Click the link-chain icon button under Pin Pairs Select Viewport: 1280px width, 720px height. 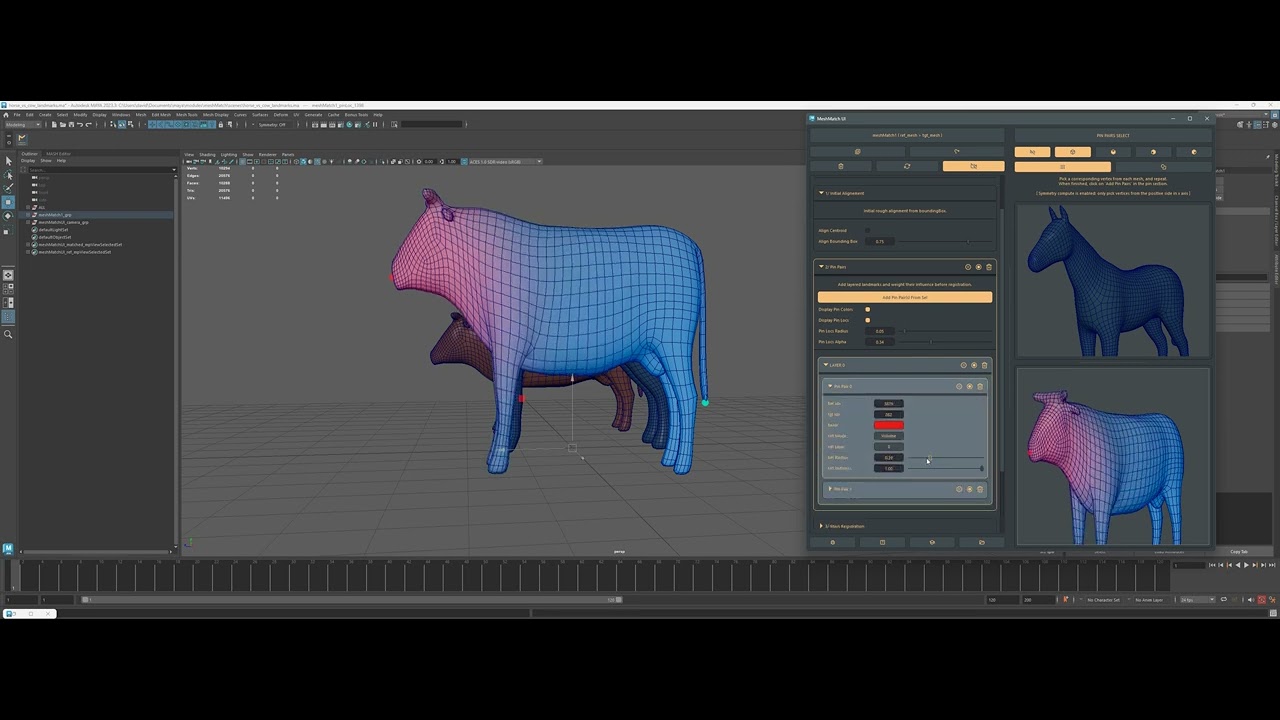[1163, 166]
